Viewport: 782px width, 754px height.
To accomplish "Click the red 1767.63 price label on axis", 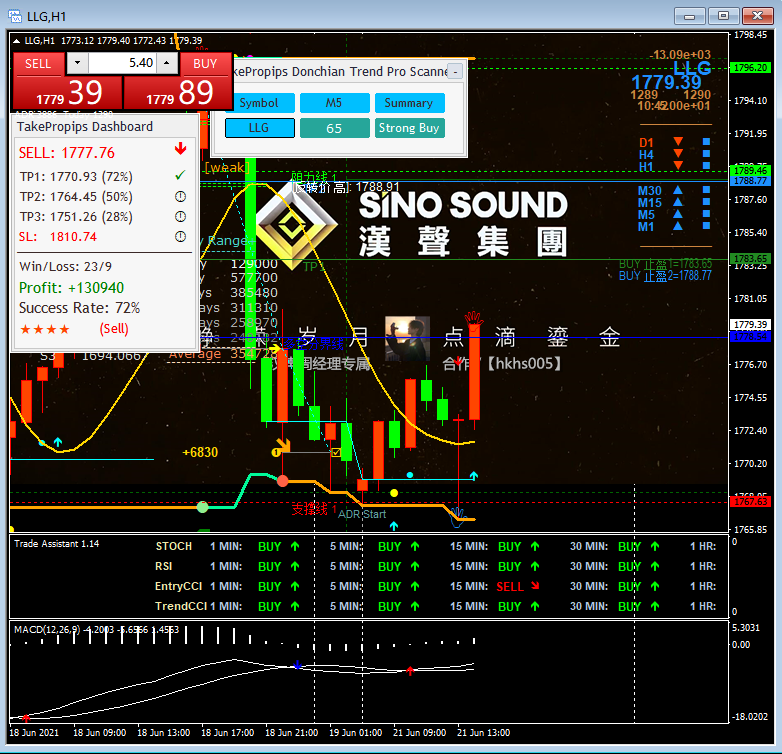I will click(x=750, y=502).
